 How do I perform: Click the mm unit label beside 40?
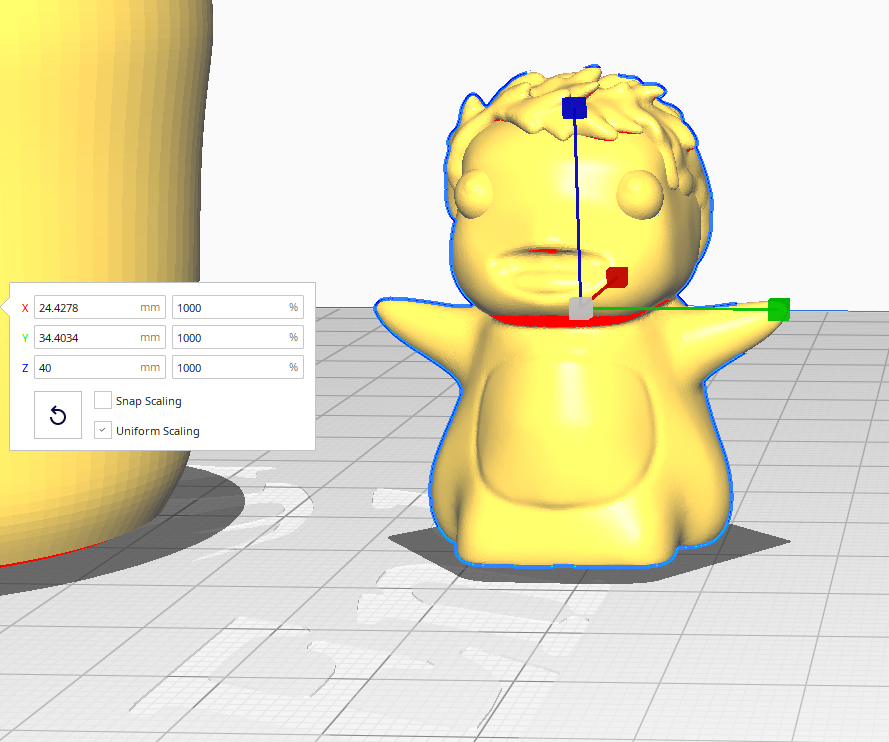148,367
